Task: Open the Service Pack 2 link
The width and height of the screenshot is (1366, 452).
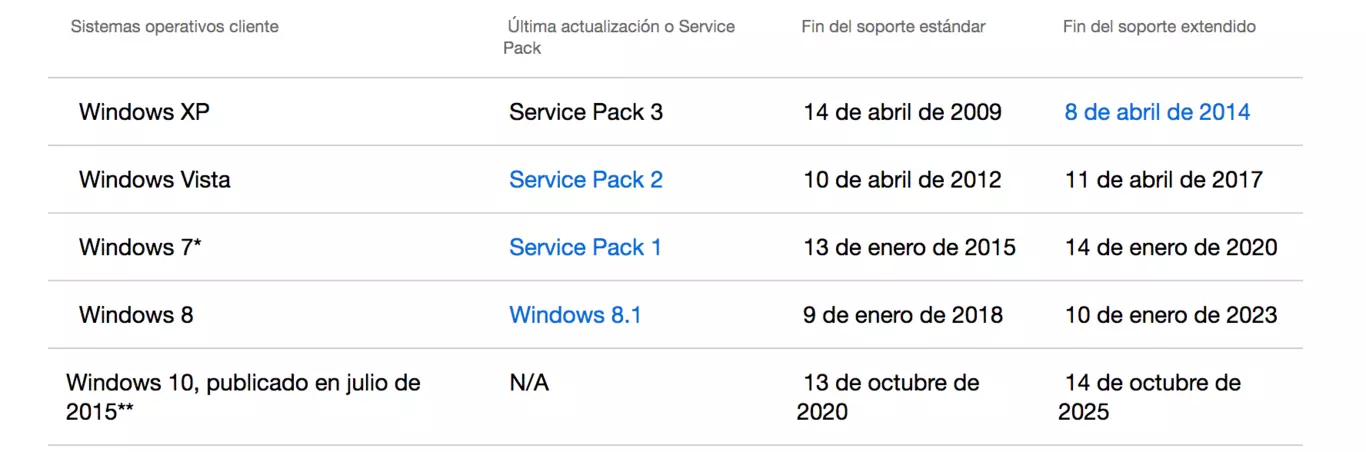Action: (586, 180)
